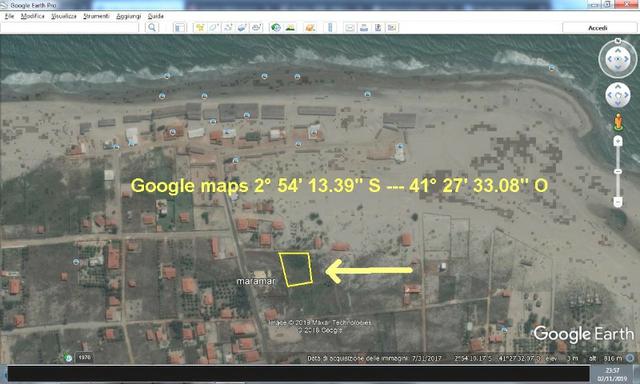Viewport: 640px width, 384px height.
Task: Open the File menu
Action: coord(9,16)
